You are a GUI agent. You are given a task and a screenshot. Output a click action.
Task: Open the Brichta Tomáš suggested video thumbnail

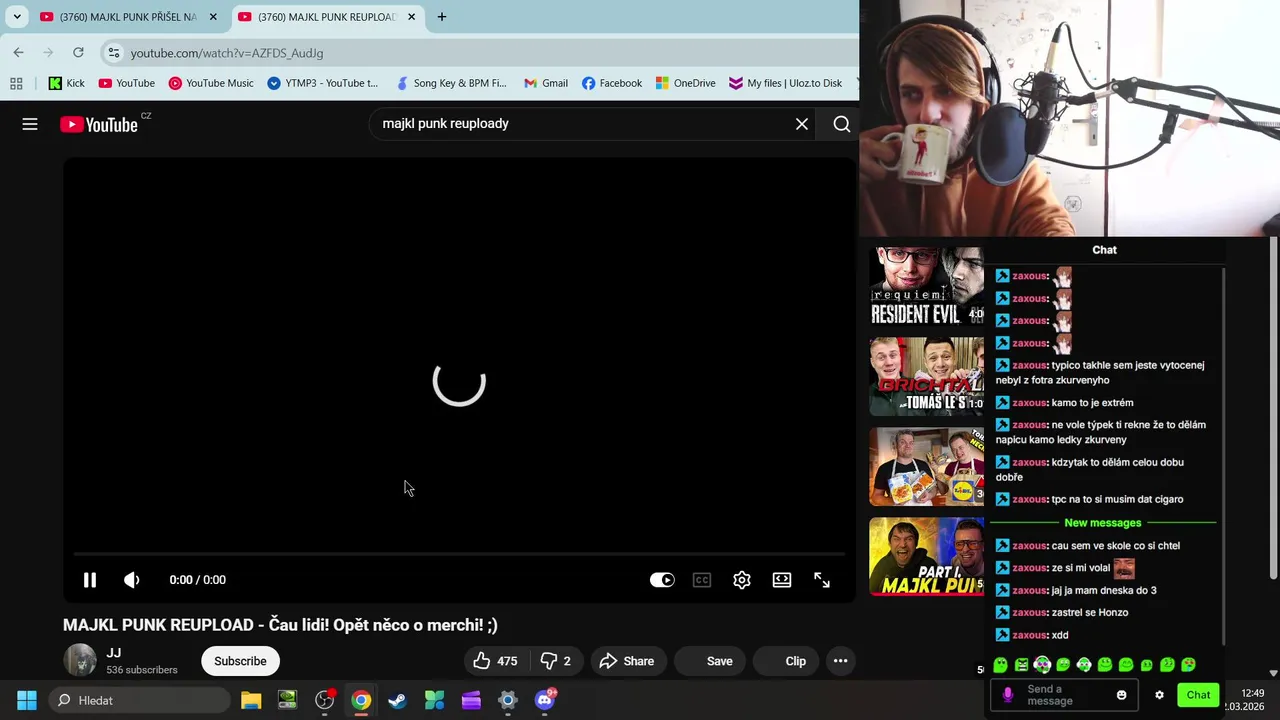tap(927, 376)
